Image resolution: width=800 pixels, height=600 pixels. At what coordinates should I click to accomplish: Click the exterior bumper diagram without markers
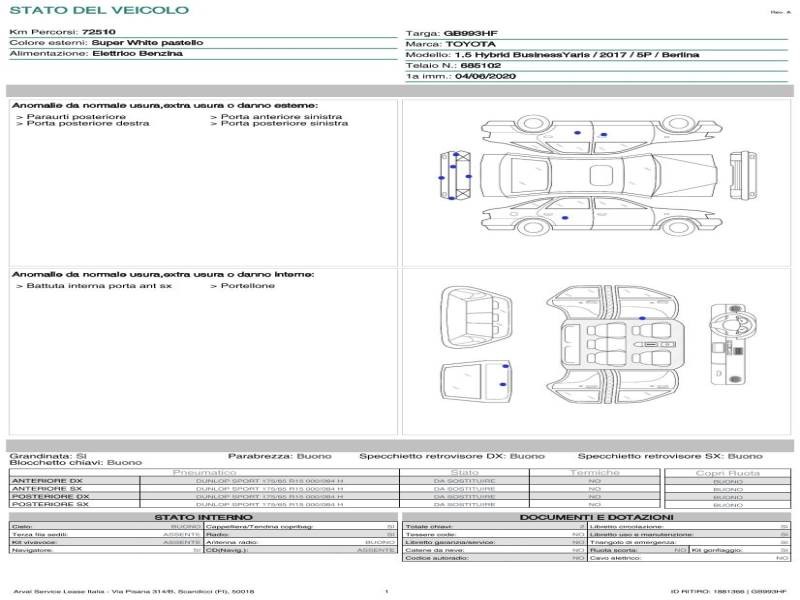click(x=743, y=175)
